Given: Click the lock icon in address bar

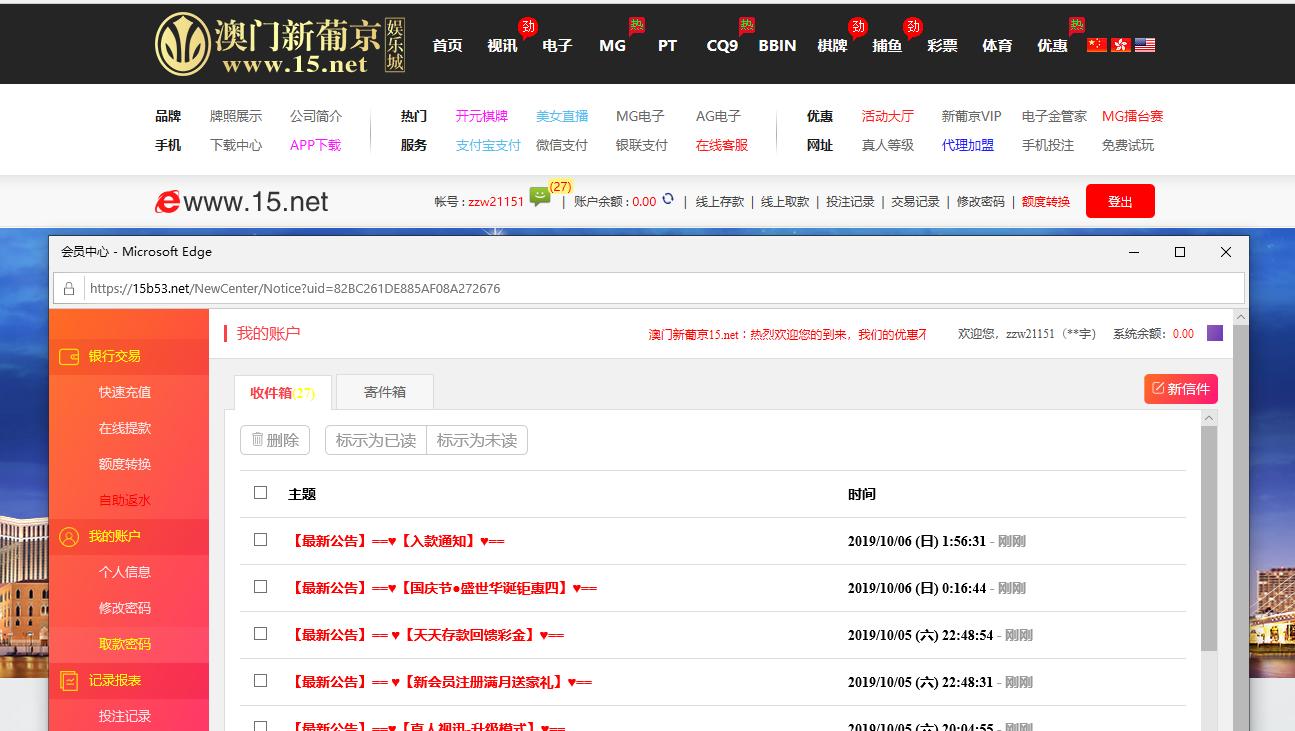Looking at the screenshot, I should 69,288.
